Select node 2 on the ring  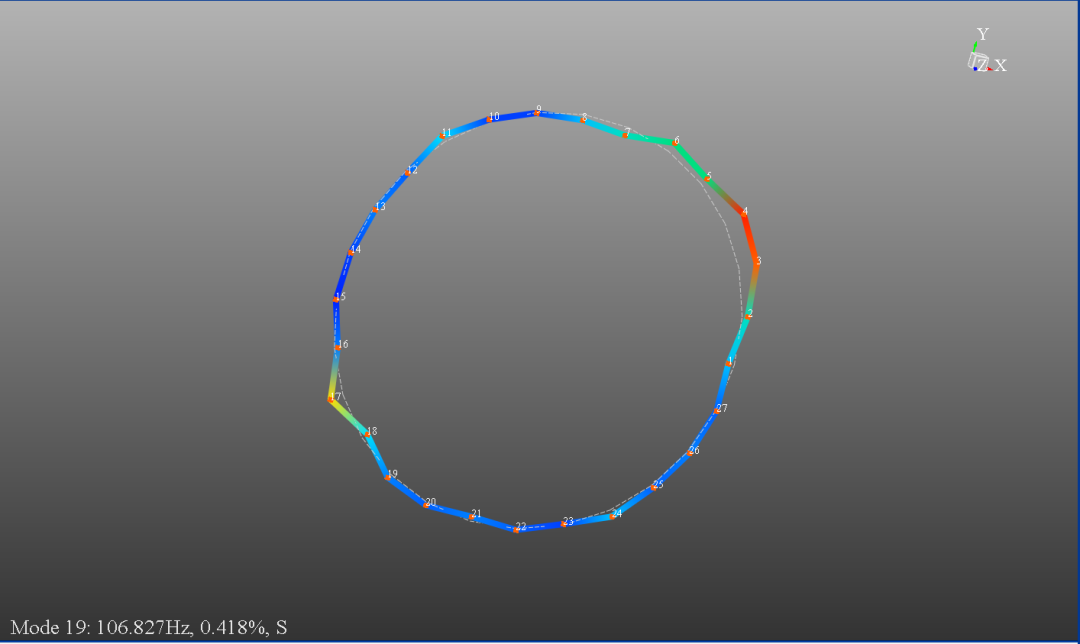[748, 315]
